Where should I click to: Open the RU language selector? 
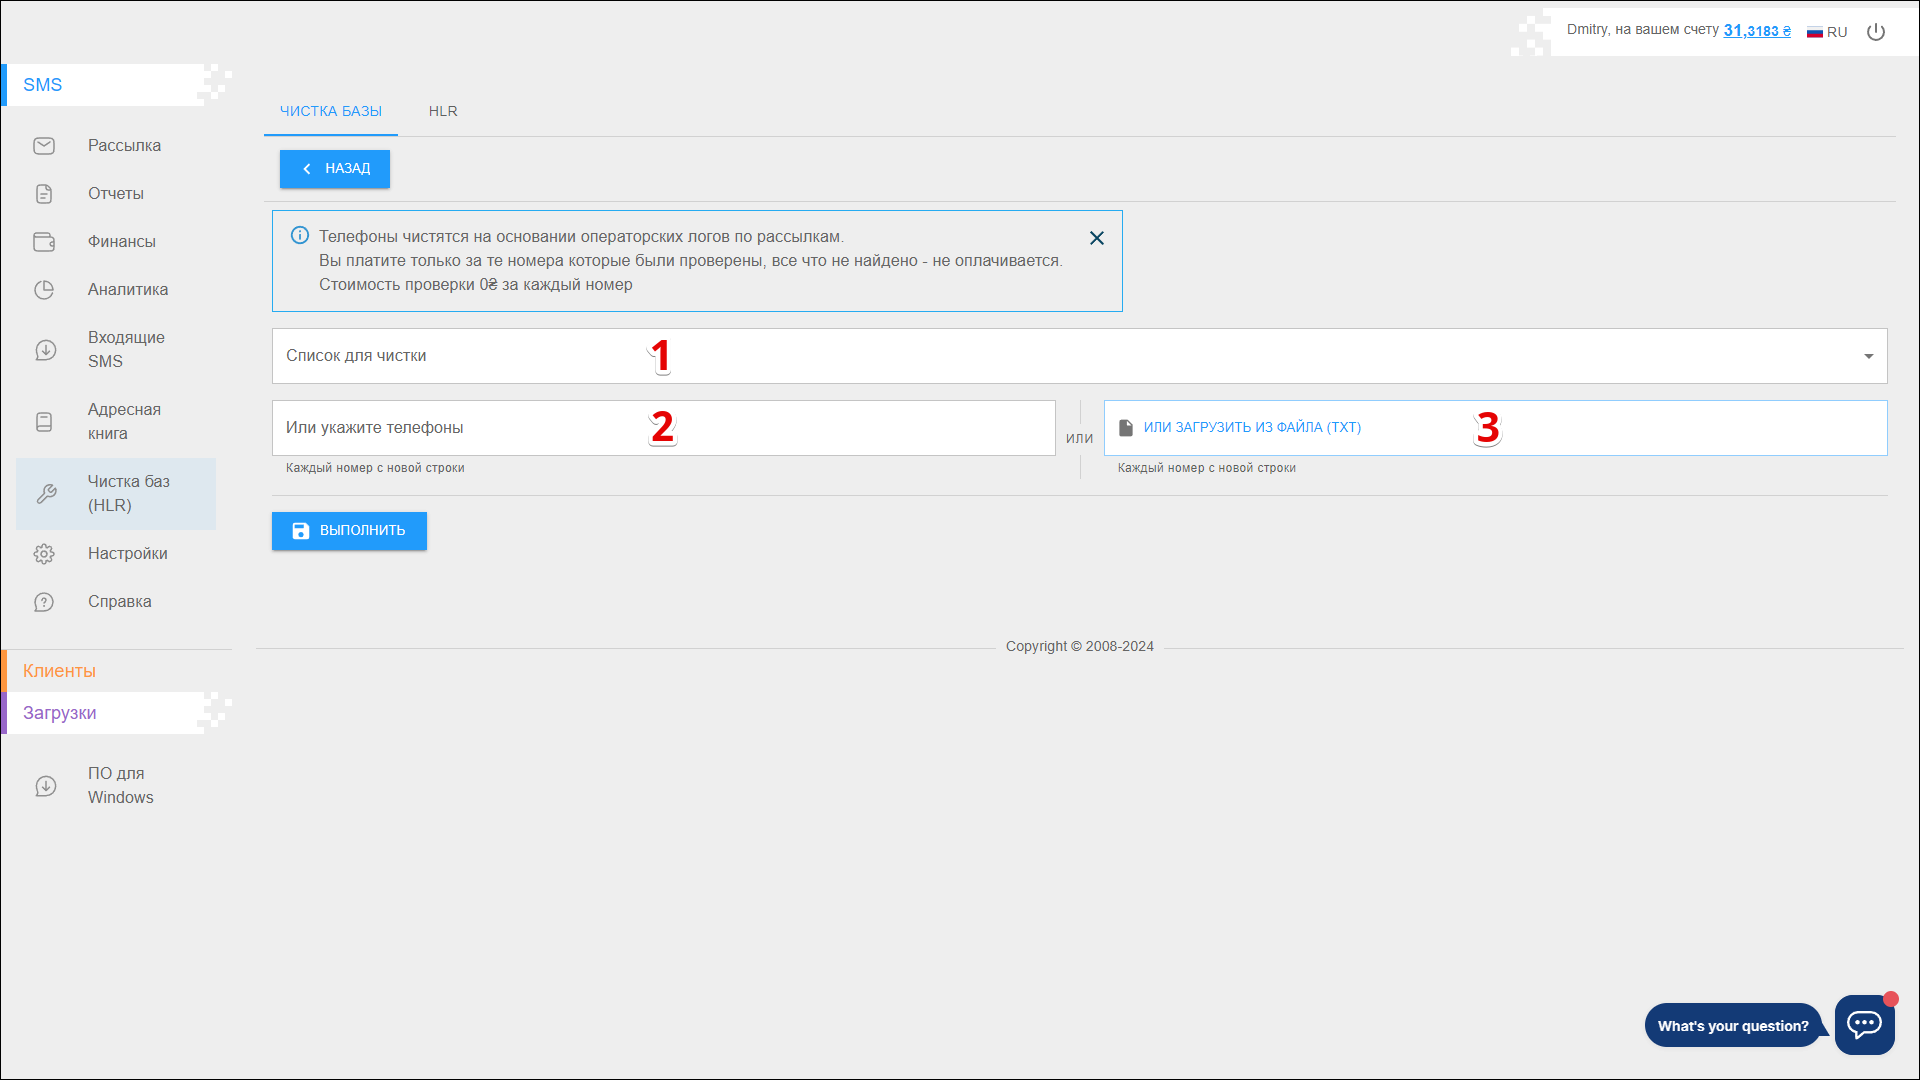coord(1827,32)
